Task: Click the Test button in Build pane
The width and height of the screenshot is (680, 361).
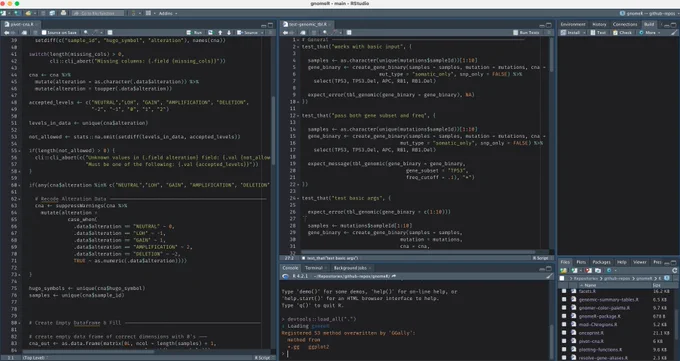Action: click(x=598, y=32)
